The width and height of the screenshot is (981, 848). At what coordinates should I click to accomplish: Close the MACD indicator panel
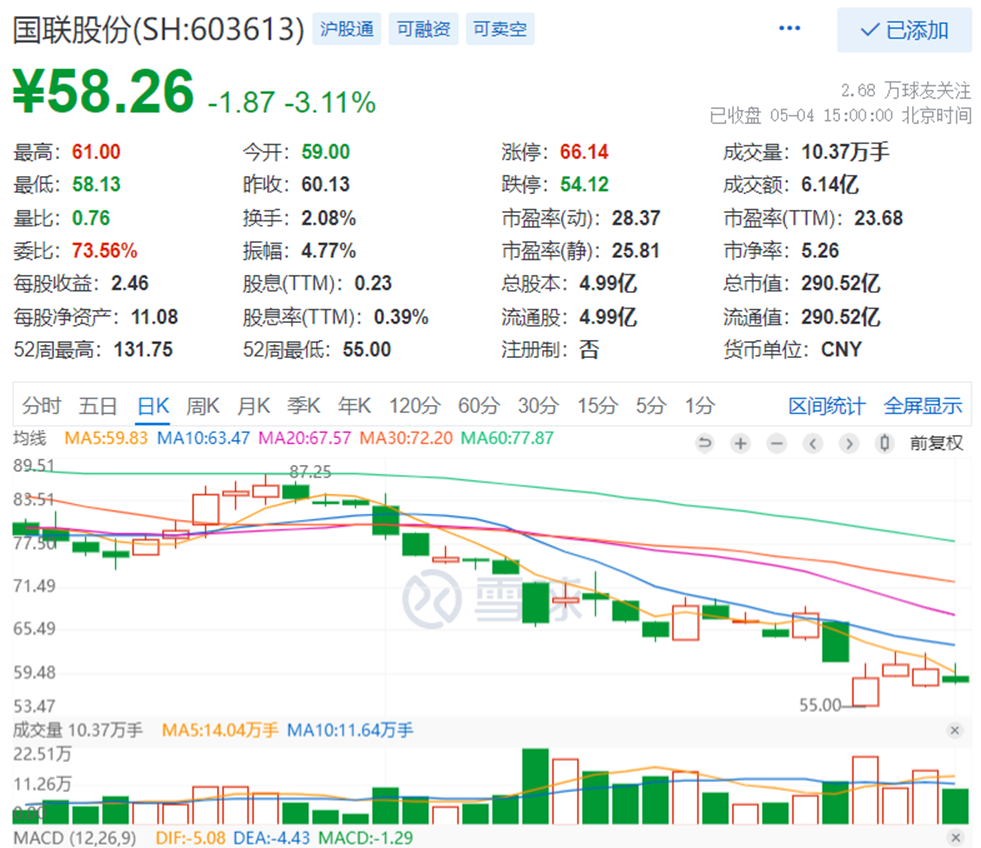[955, 838]
